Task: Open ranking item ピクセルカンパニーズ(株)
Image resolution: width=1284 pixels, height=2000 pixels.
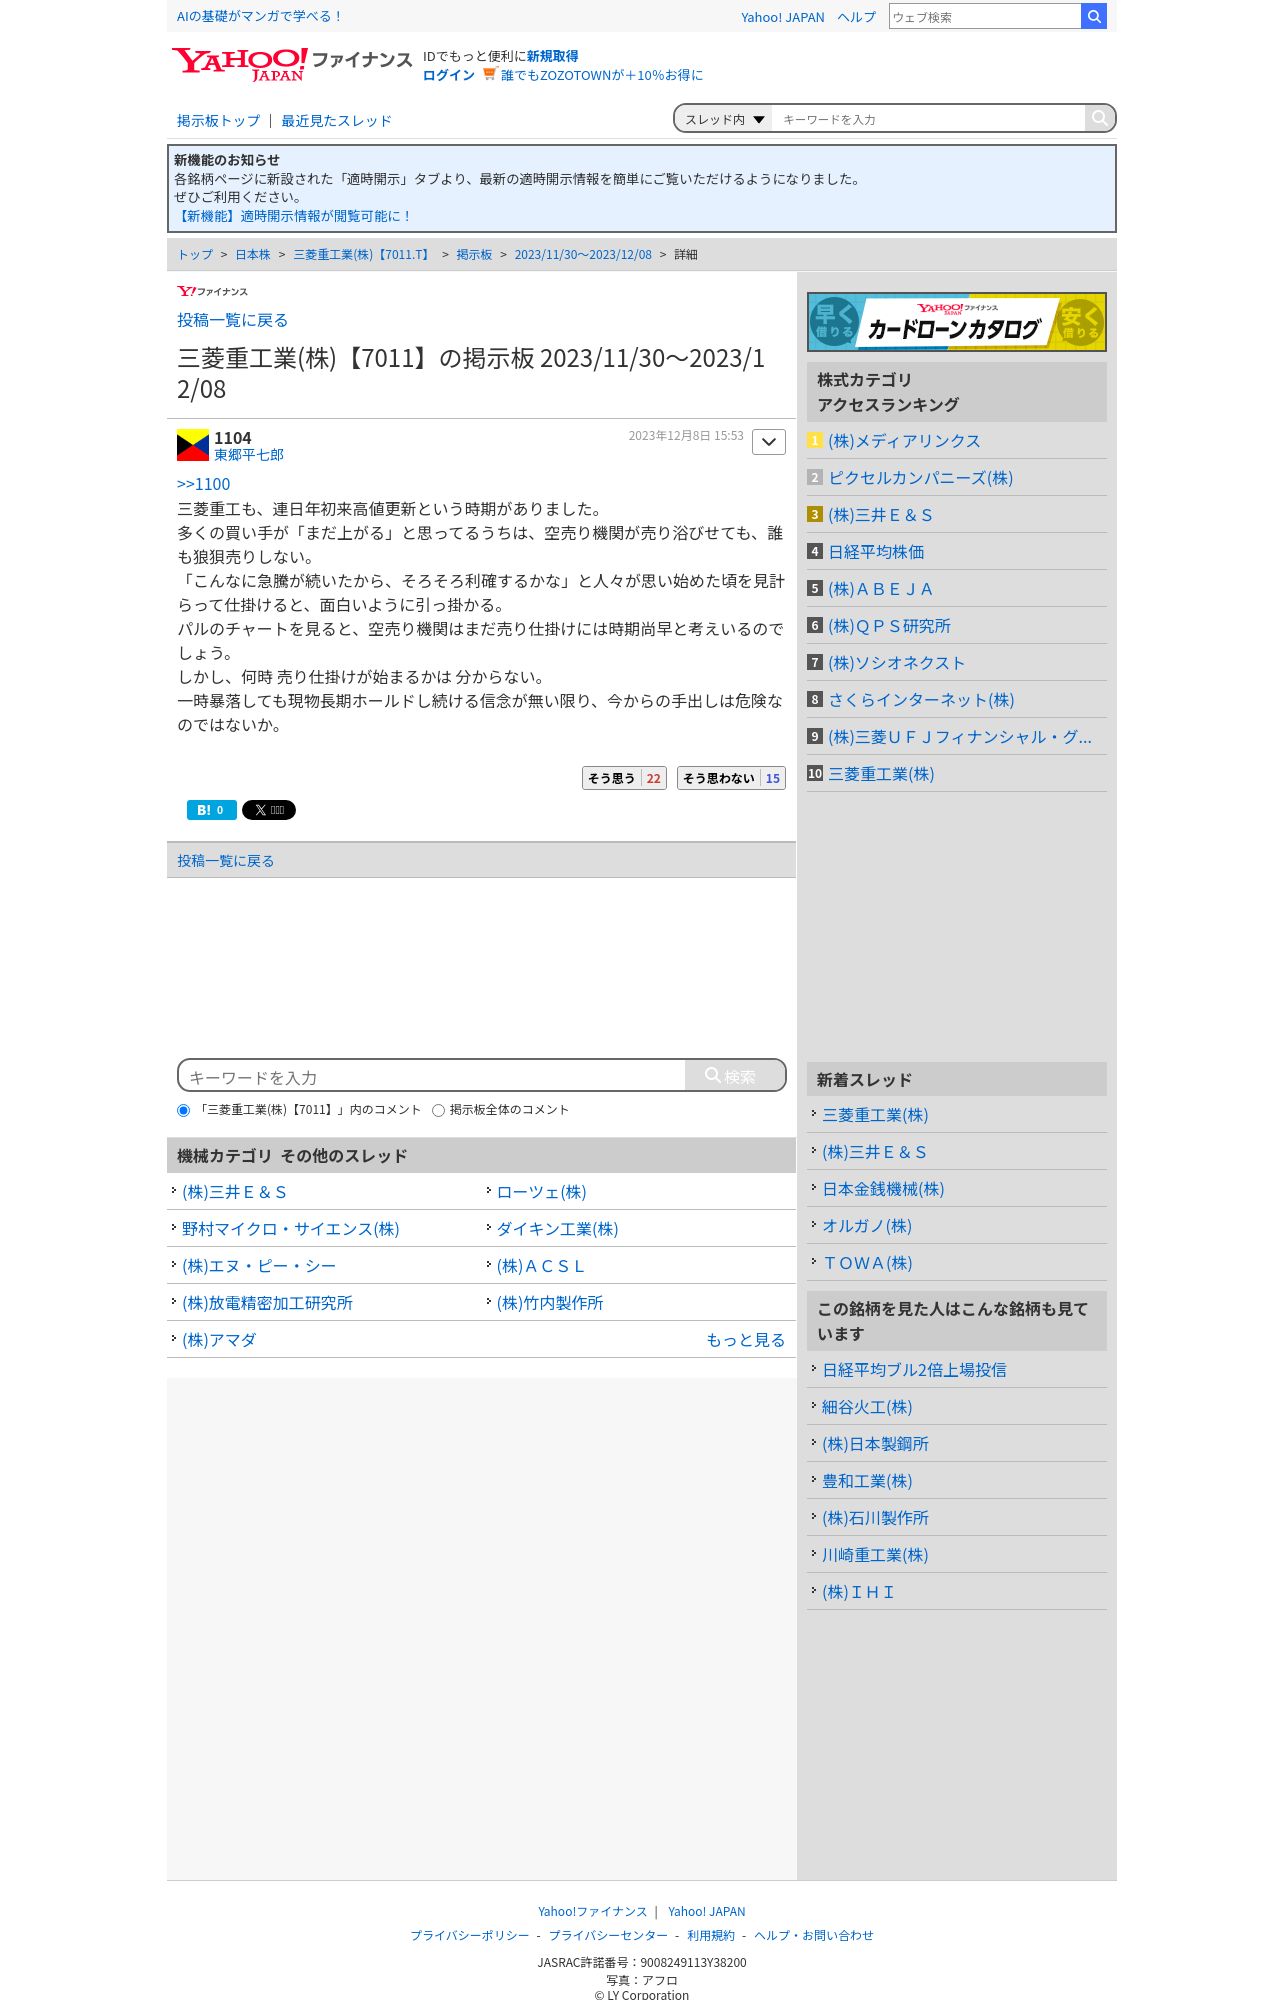Action: pyautogui.click(x=920, y=478)
